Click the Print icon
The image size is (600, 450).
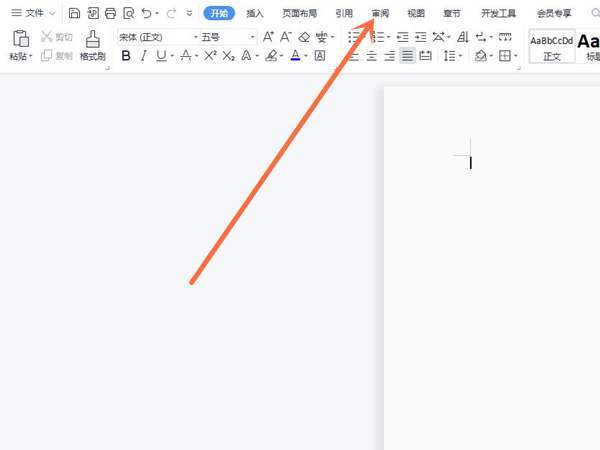110,14
